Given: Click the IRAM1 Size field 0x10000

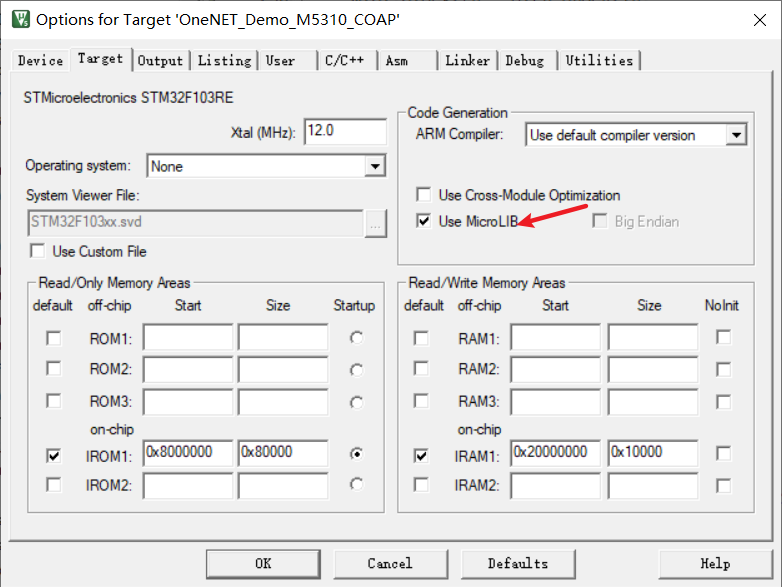Looking at the screenshot, I should coord(652,453).
